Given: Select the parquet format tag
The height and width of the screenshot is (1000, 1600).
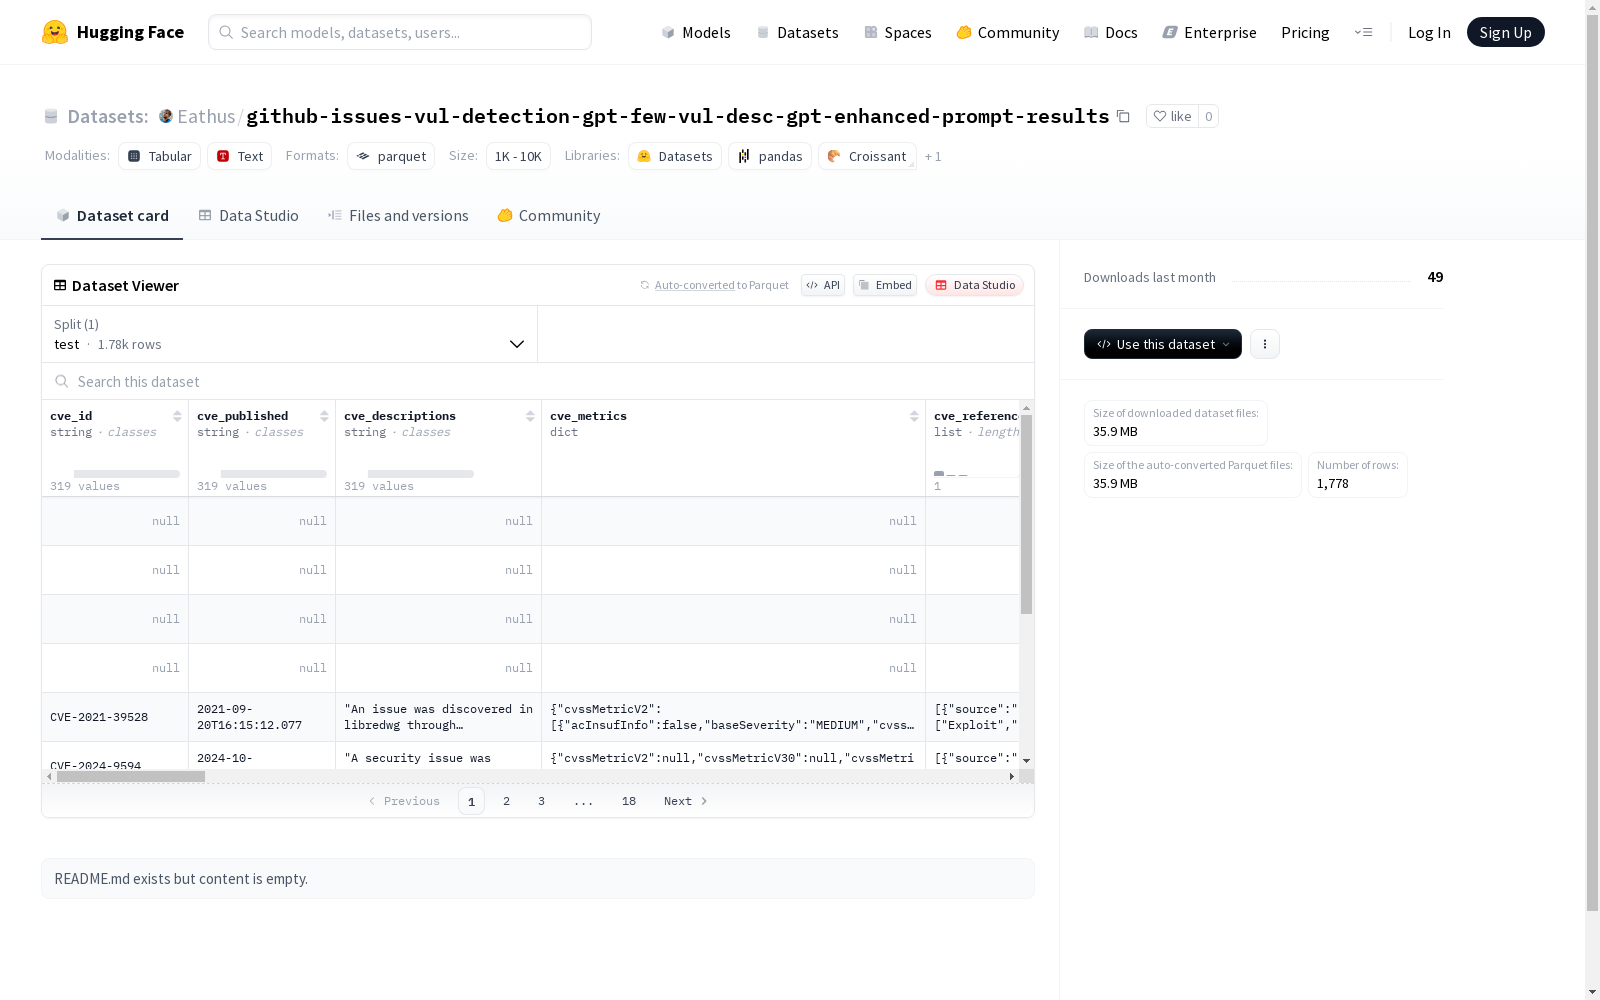Looking at the screenshot, I should pyautogui.click(x=391, y=156).
